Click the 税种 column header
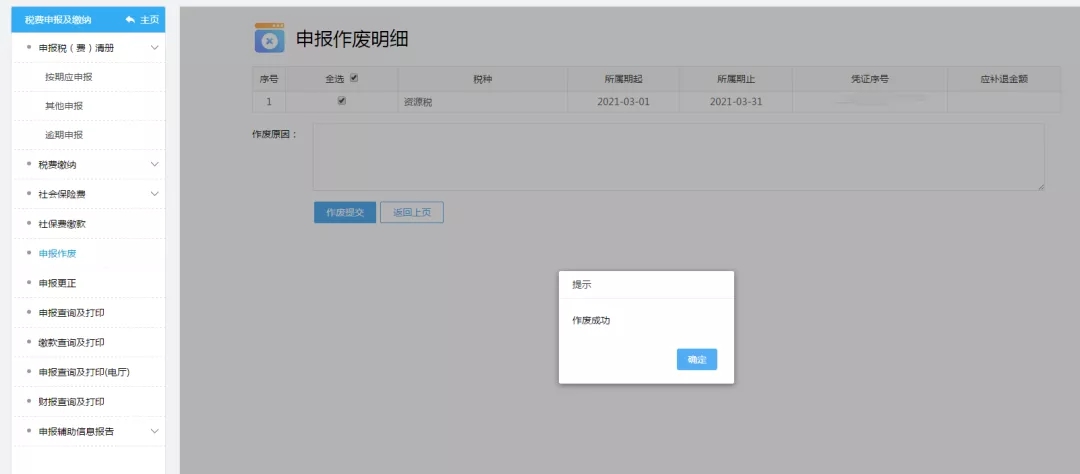The height and width of the screenshot is (474, 1080). (482, 79)
